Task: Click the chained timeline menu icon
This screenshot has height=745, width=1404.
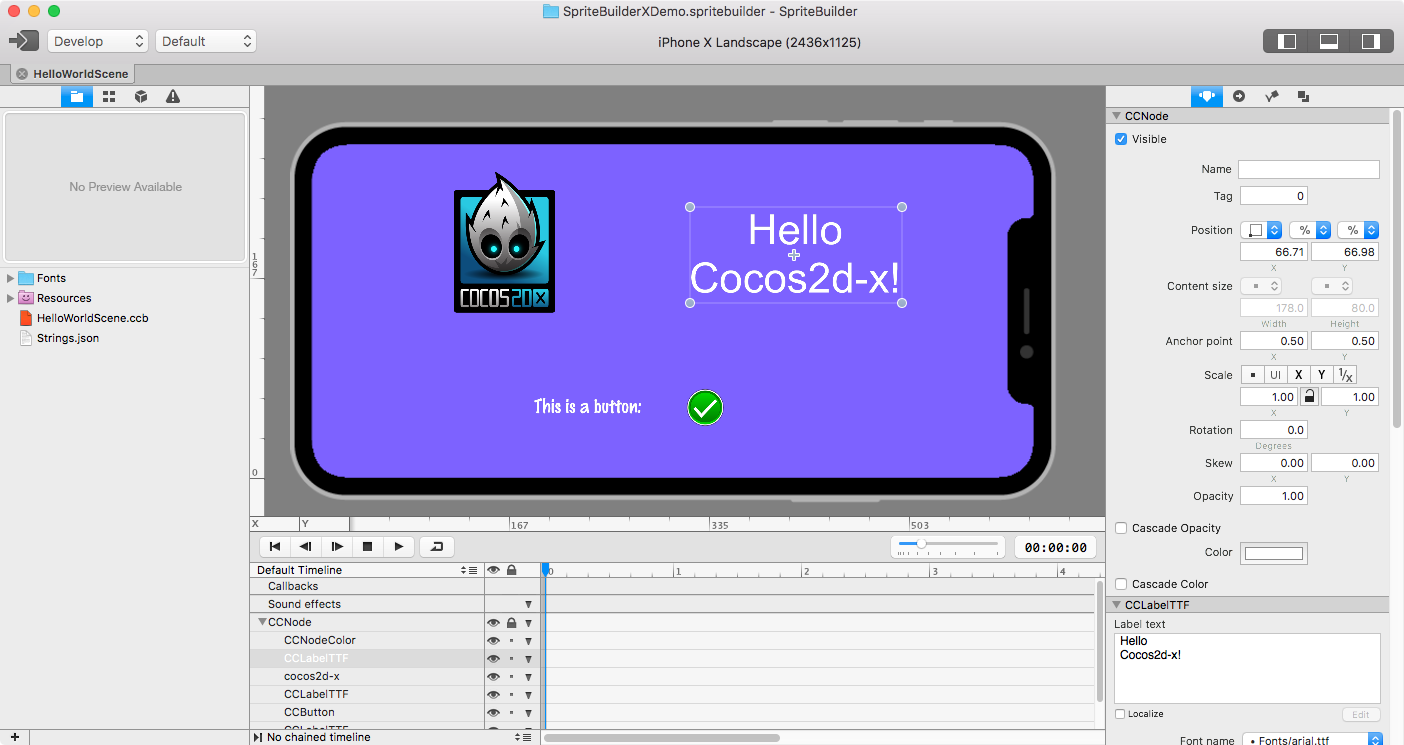Action: click(x=523, y=737)
